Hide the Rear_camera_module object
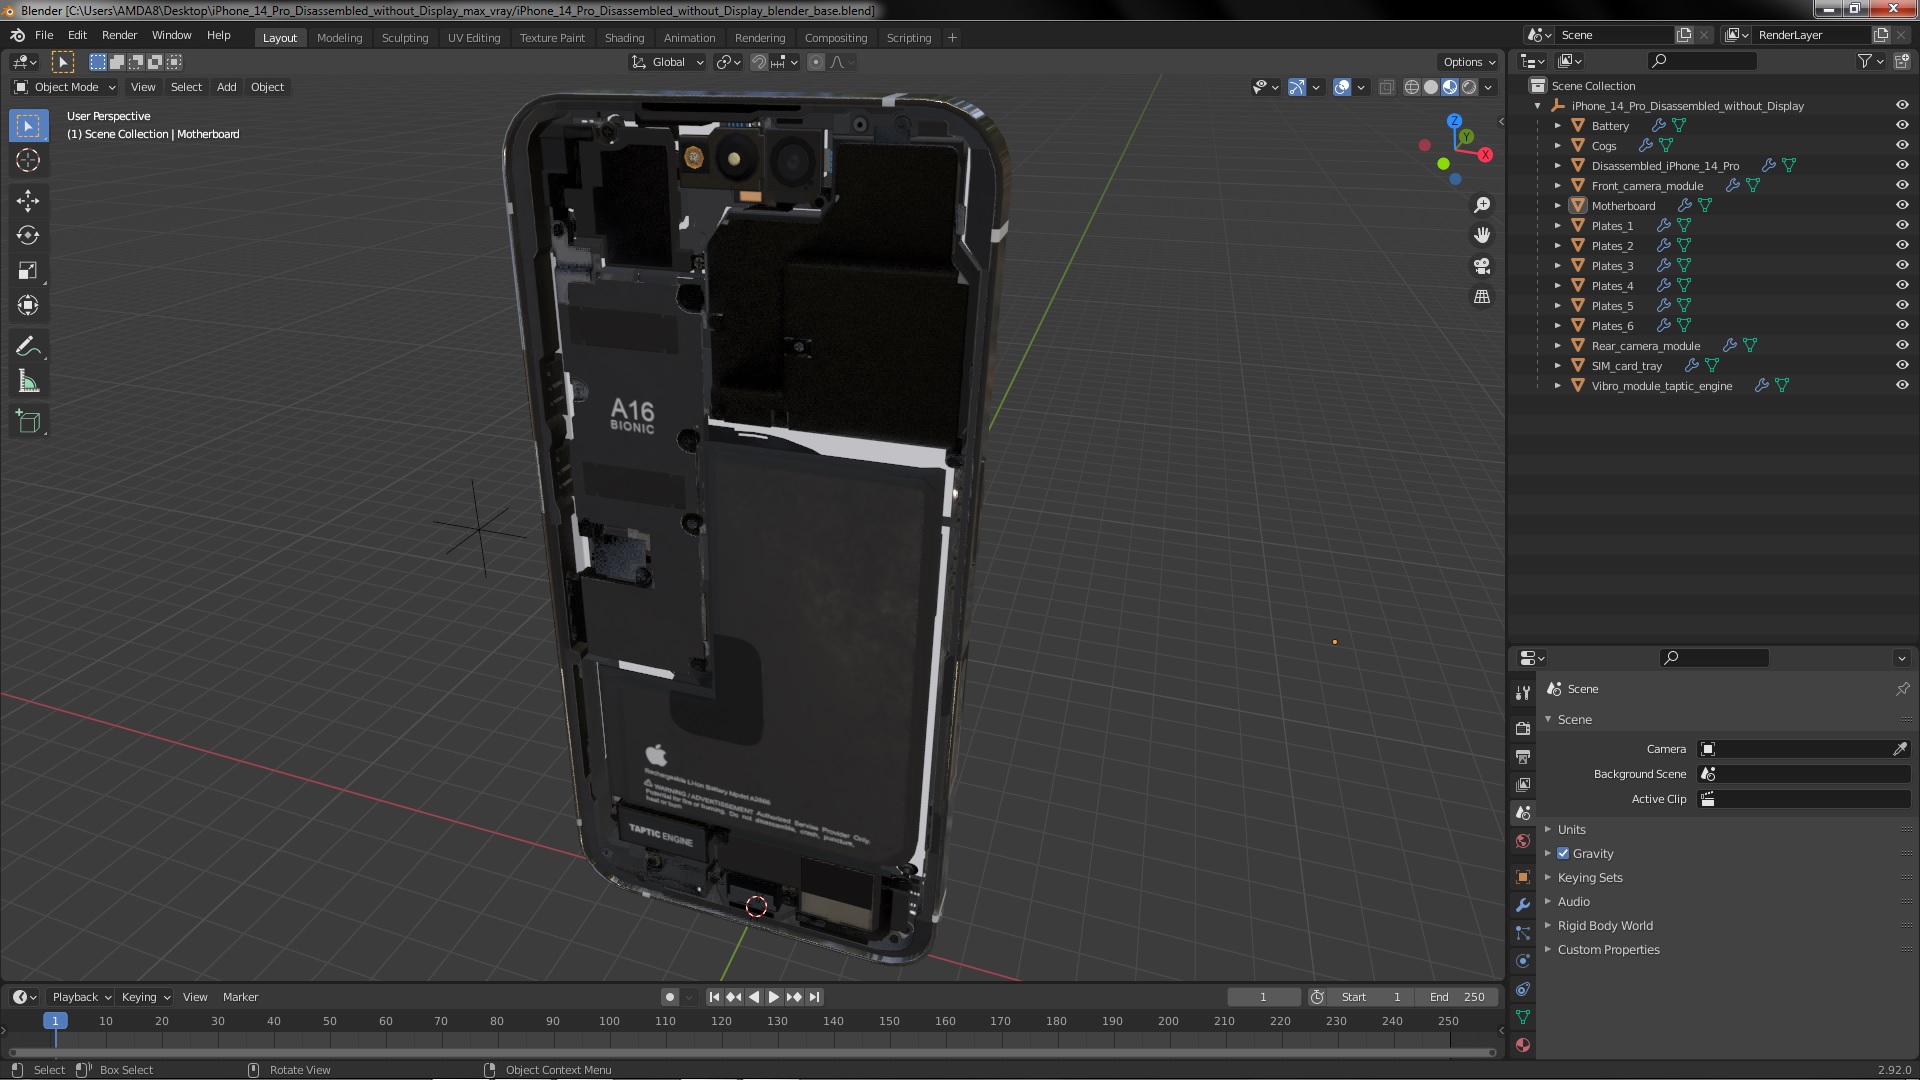The height and width of the screenshot is (1080, 1920). [x=1902, y=345]
